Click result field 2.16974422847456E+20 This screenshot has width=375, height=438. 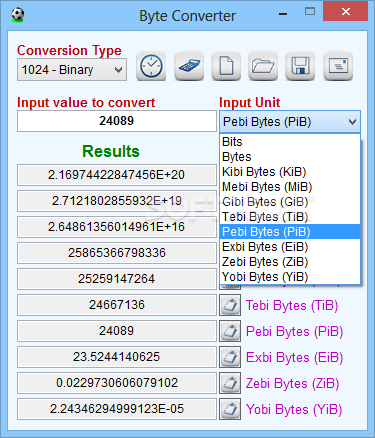tap(117, 175)
